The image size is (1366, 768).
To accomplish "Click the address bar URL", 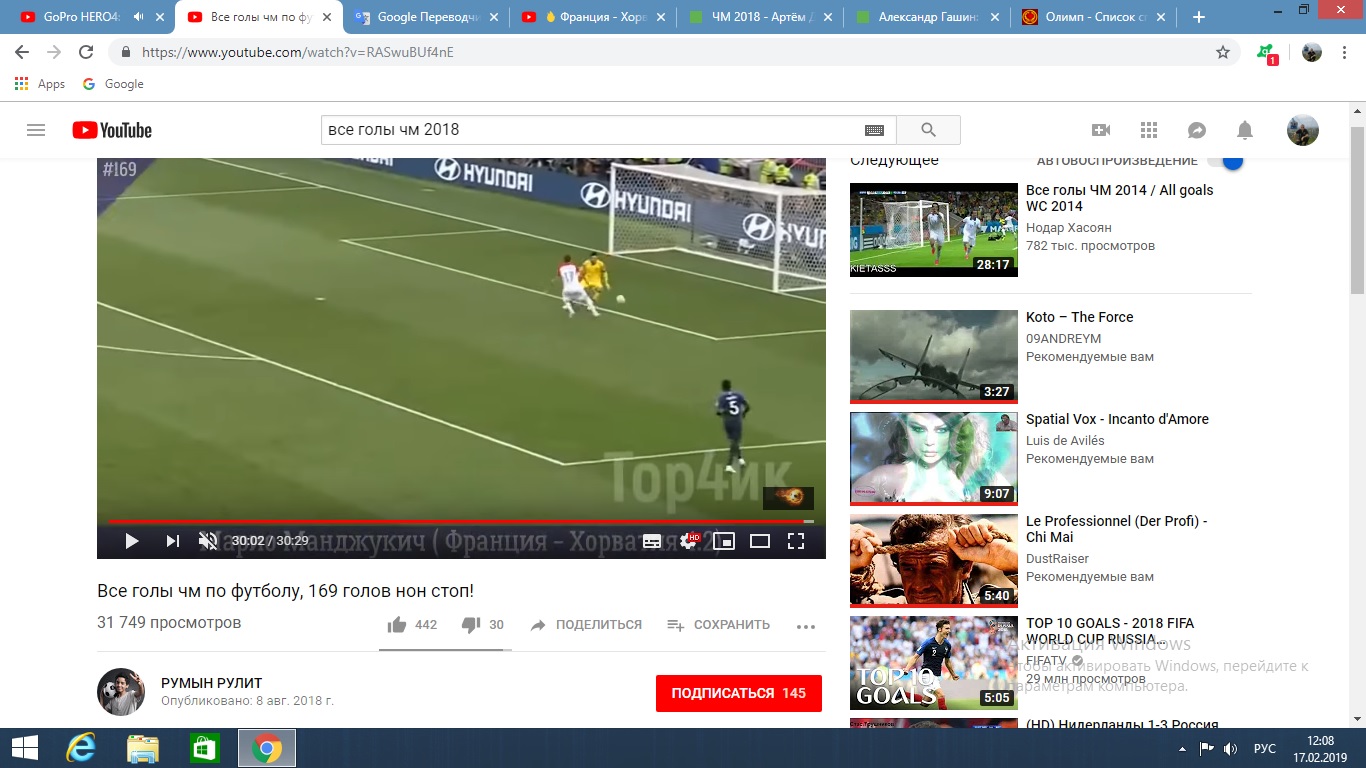I will 297,52.
